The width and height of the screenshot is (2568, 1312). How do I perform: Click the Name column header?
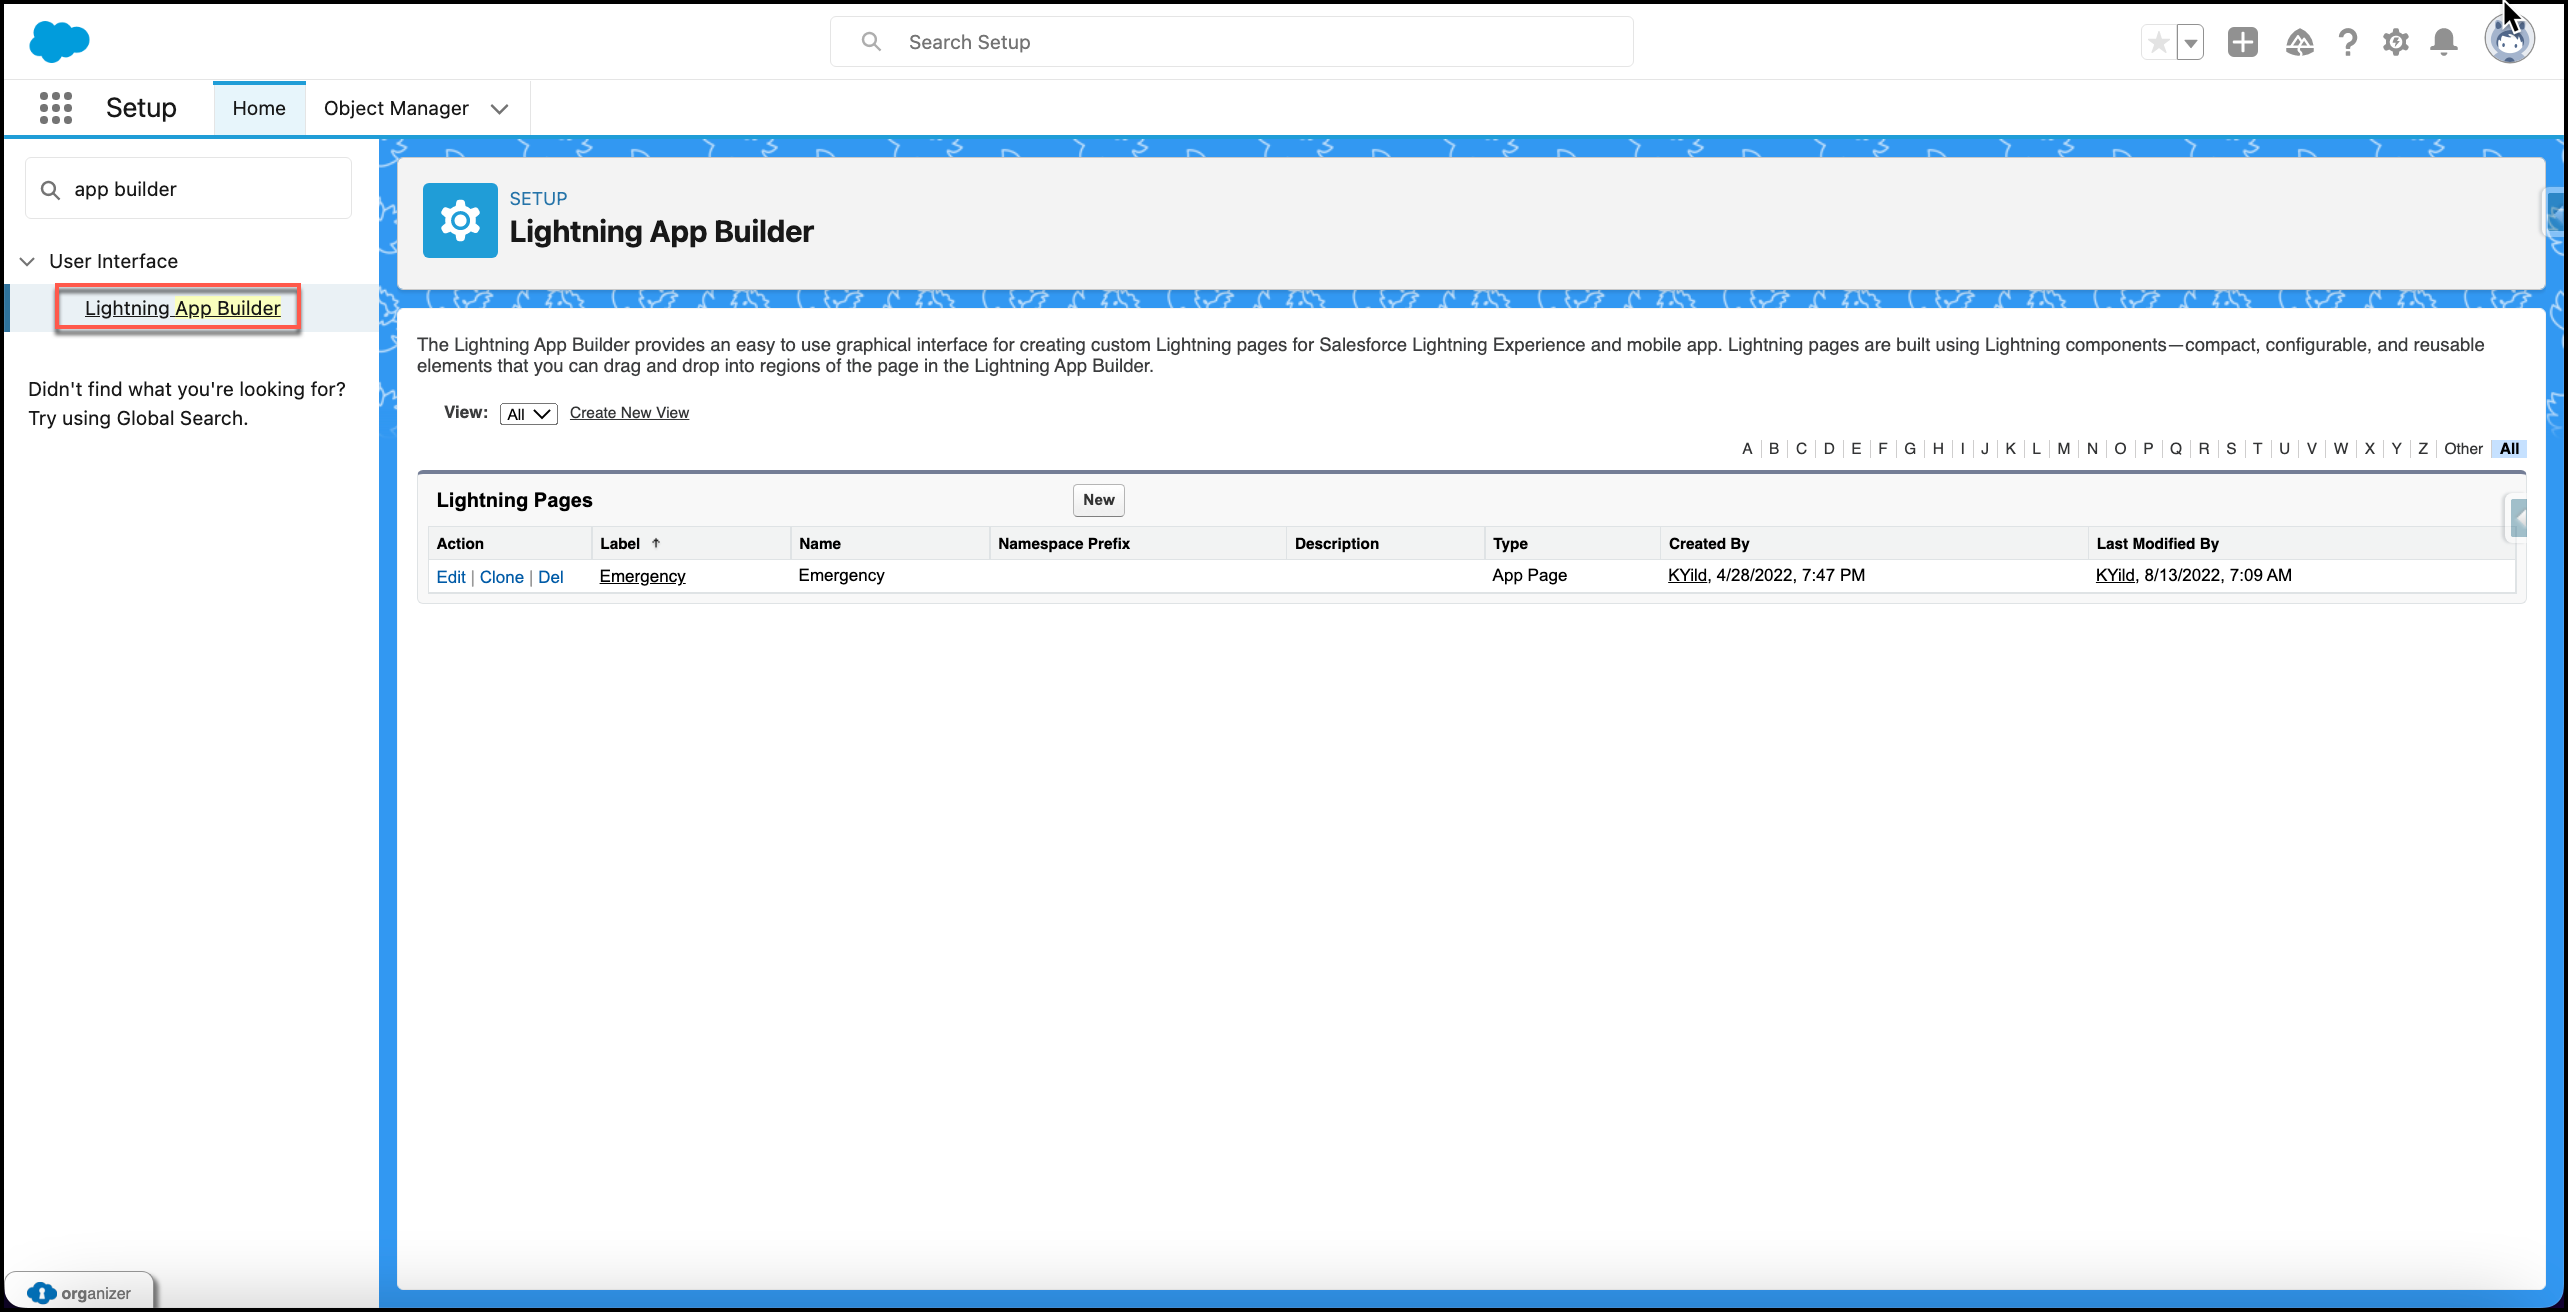tap(819, 543)
